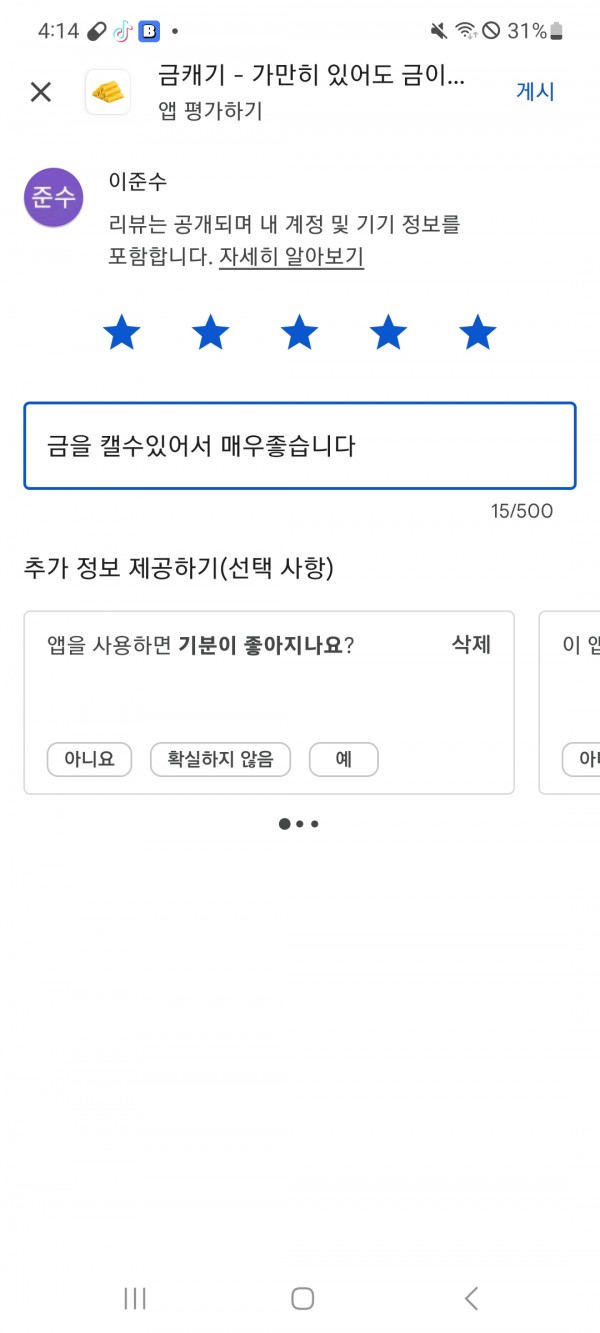The height and width of the screenshot is (1333, 600).
Task: Focus the review text input field
Action: coord(300,446)
